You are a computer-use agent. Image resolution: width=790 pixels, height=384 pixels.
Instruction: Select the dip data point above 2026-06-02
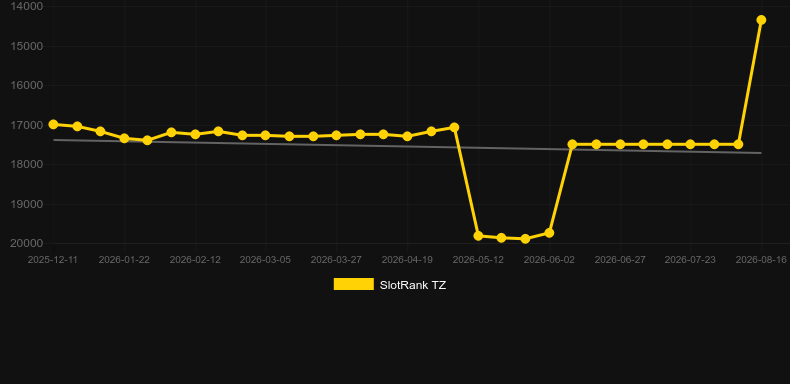(549, 233)
